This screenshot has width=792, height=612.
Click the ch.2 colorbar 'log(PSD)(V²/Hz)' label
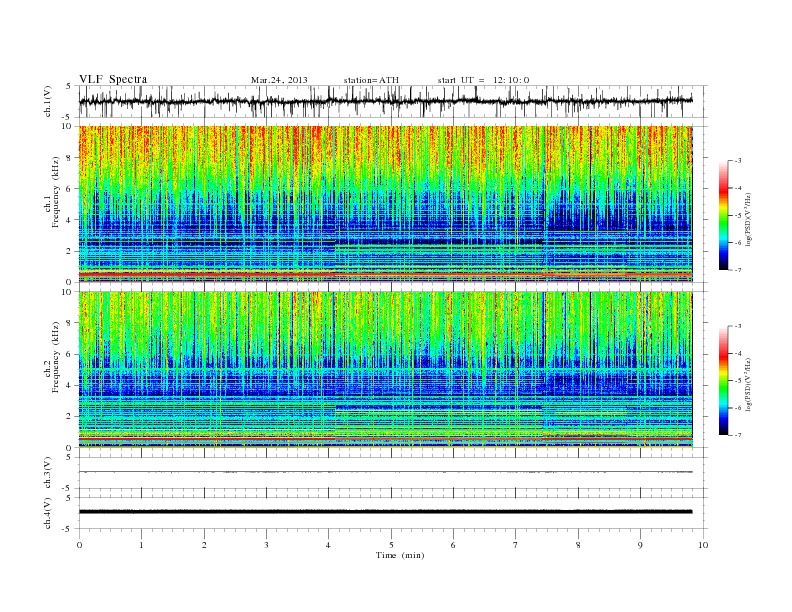coord(748,384)
